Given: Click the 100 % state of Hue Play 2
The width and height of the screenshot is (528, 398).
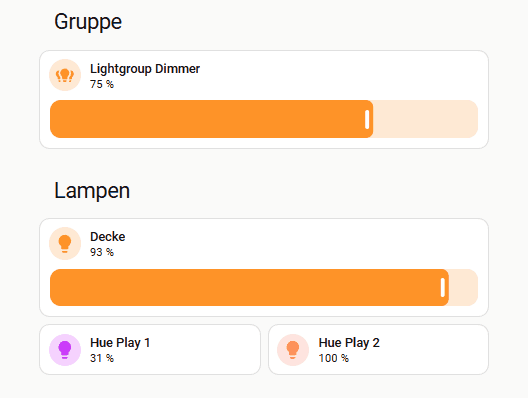Looking at the screenshot, I should click(333, 358).
